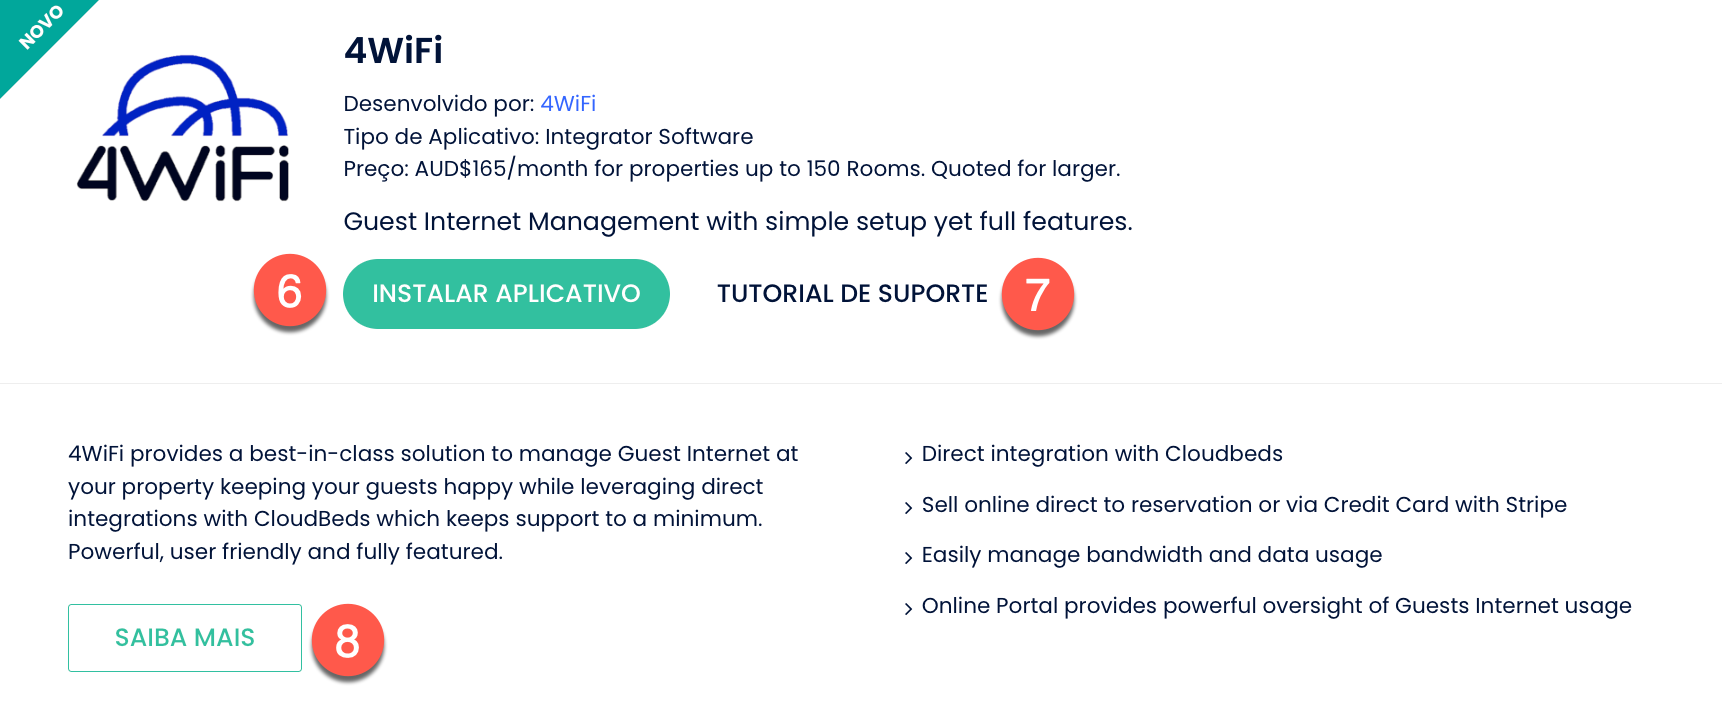
Task: Click the Preço AUD$165/month pricing text
Action: coord(731,169)
